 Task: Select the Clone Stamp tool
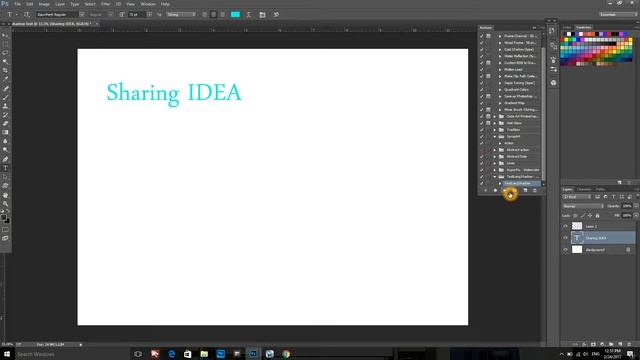click(5, 106)
